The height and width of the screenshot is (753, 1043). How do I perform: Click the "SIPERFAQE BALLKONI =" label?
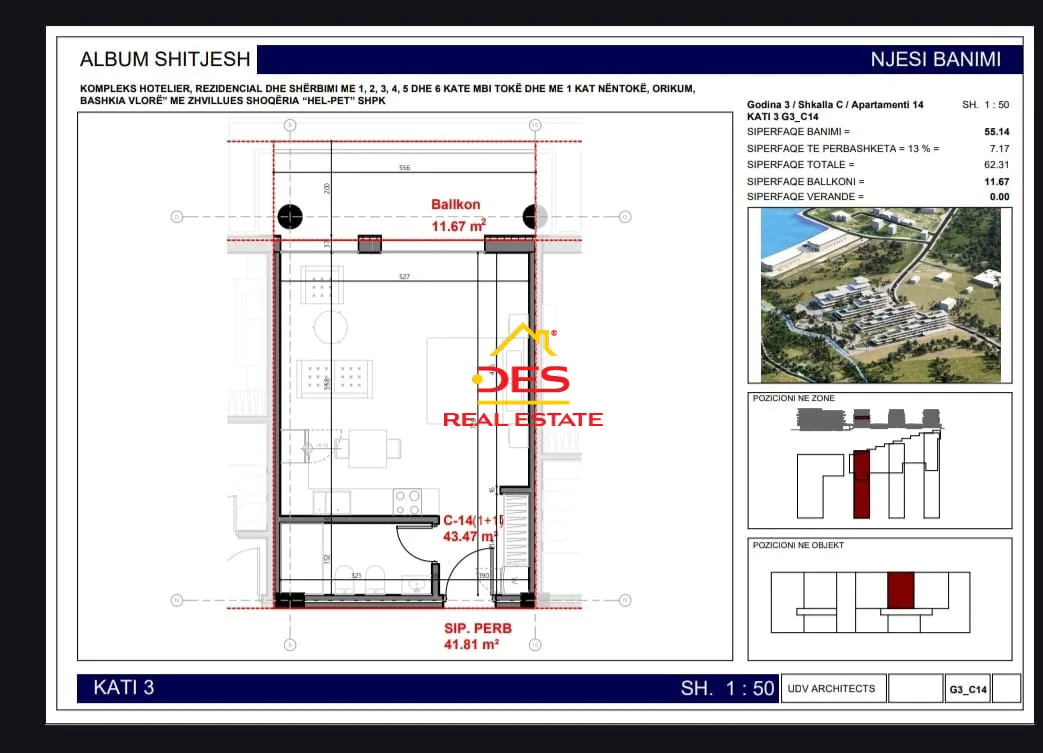pyautogui.click(x=806, y=181)
